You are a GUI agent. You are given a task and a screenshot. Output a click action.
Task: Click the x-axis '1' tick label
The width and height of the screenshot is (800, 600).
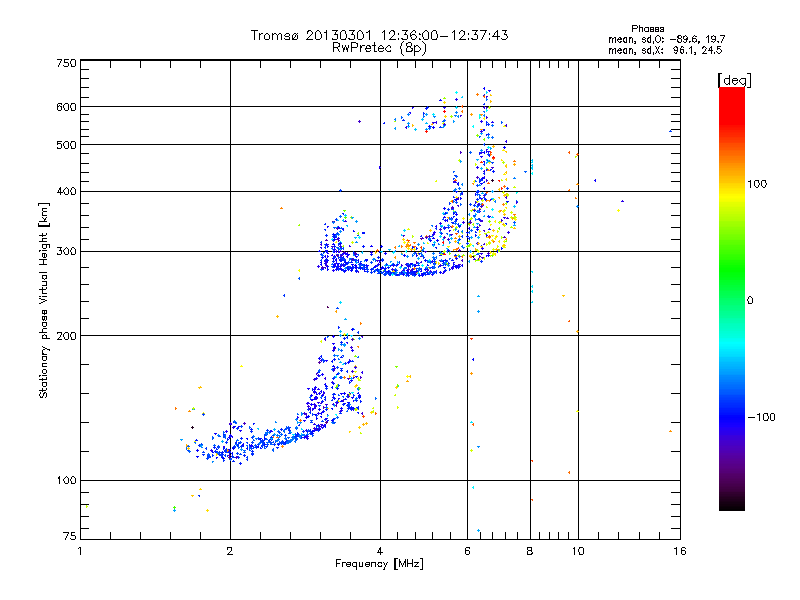(x=80, y=551)
